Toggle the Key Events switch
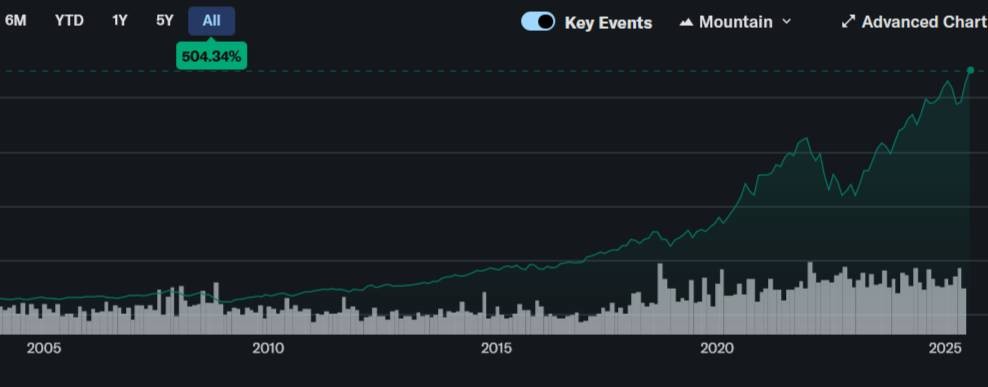 pos(537,21)
